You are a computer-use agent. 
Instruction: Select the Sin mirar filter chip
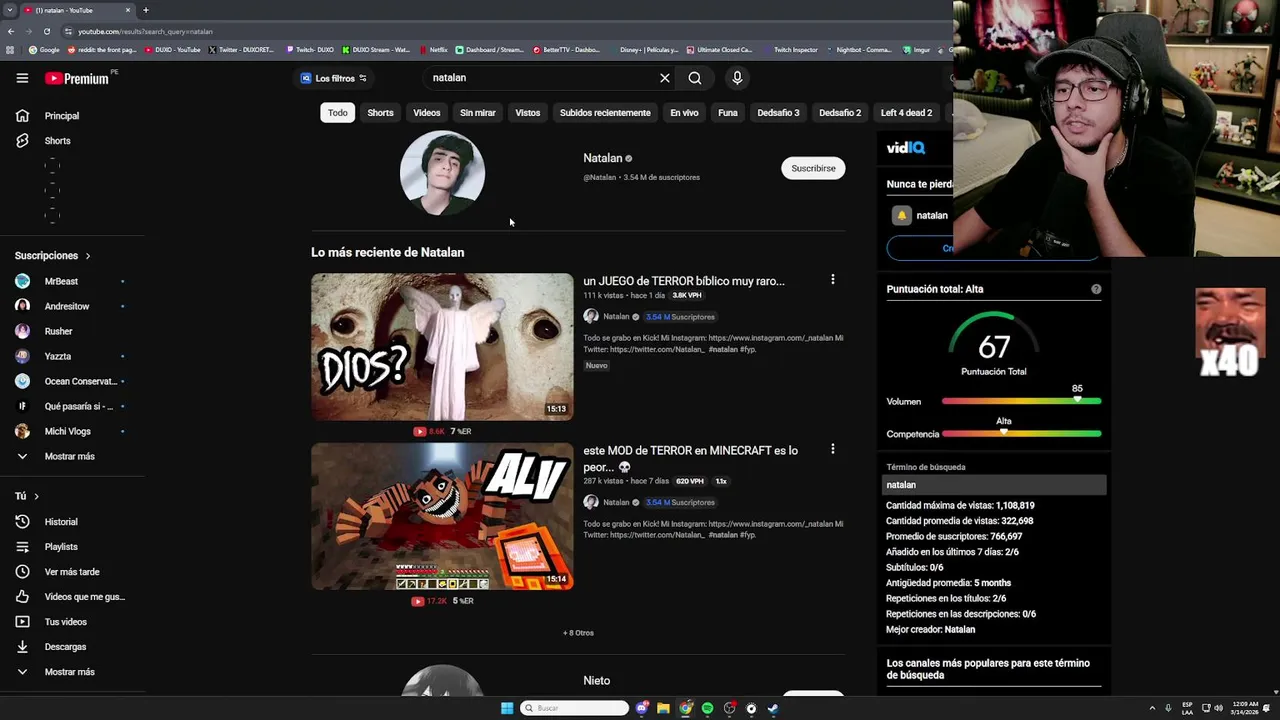point(477,113)
